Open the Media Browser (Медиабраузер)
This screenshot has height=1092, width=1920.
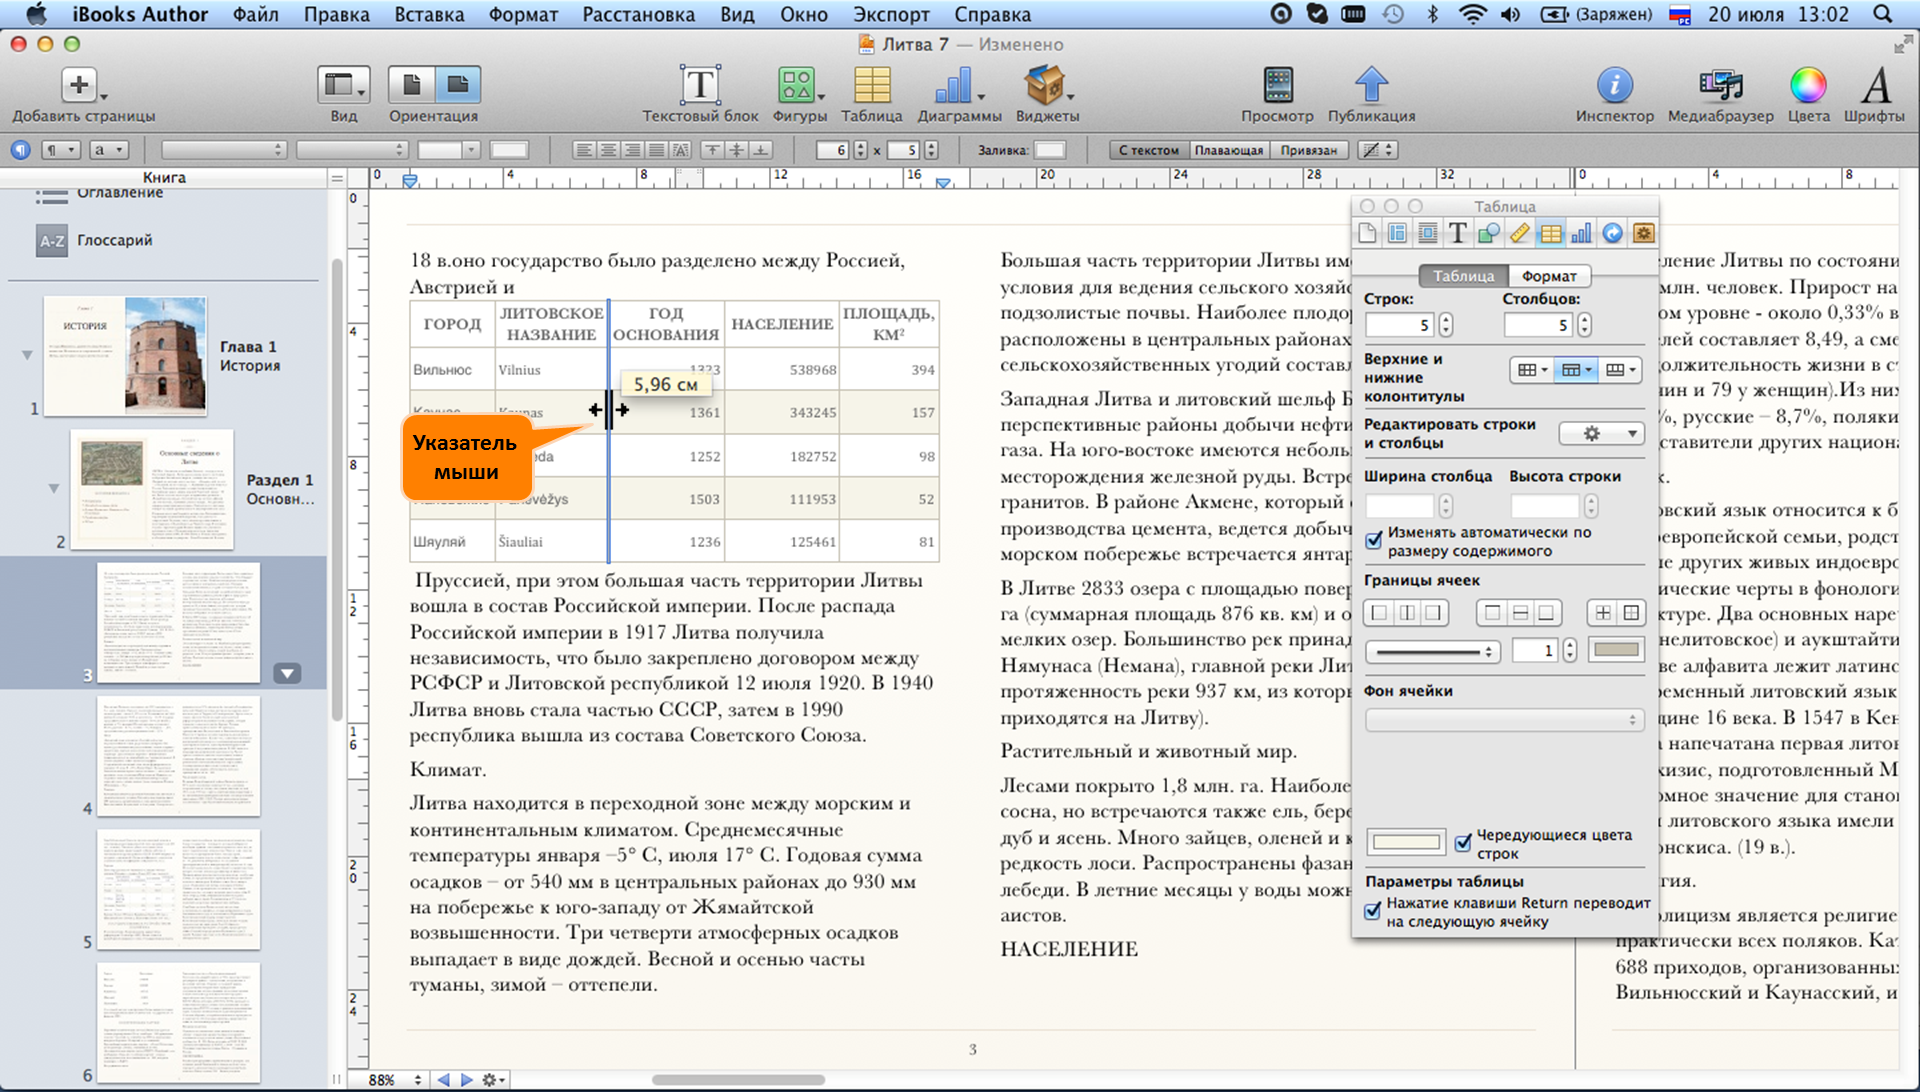[1720, 86]
